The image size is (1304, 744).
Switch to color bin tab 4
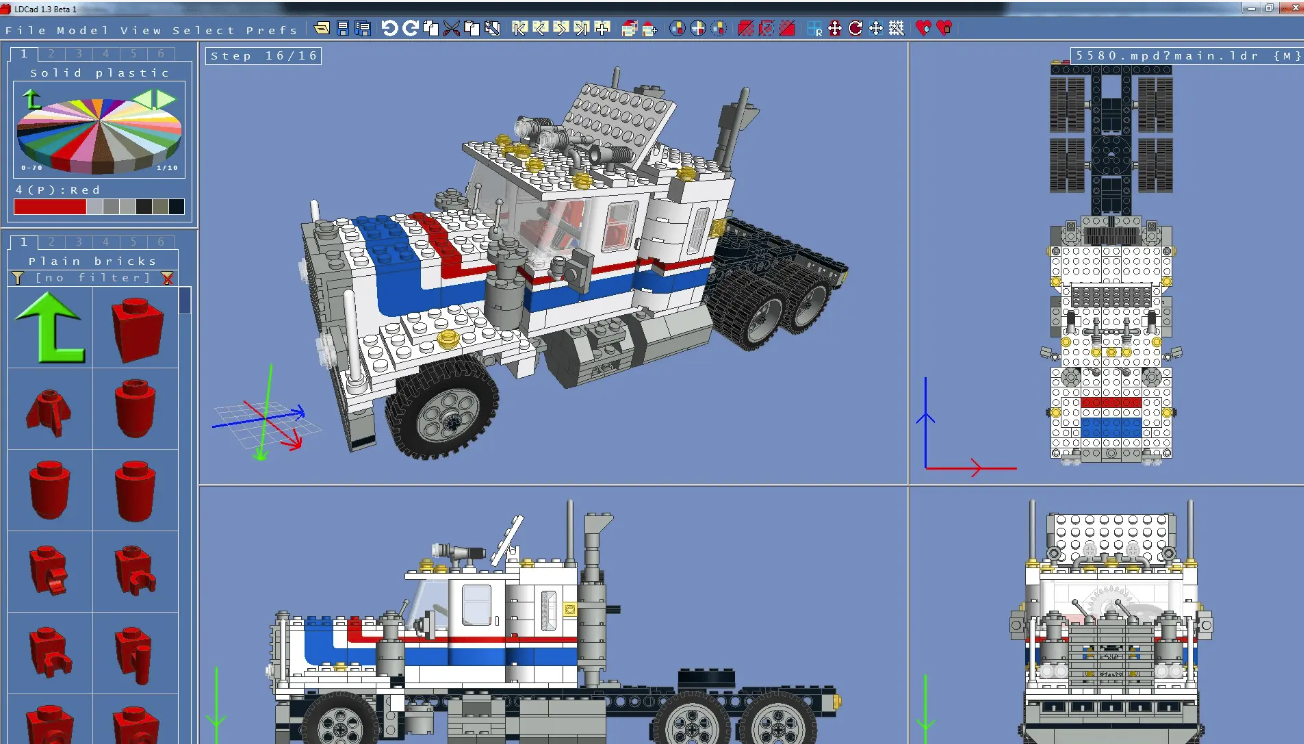[104, 54]
